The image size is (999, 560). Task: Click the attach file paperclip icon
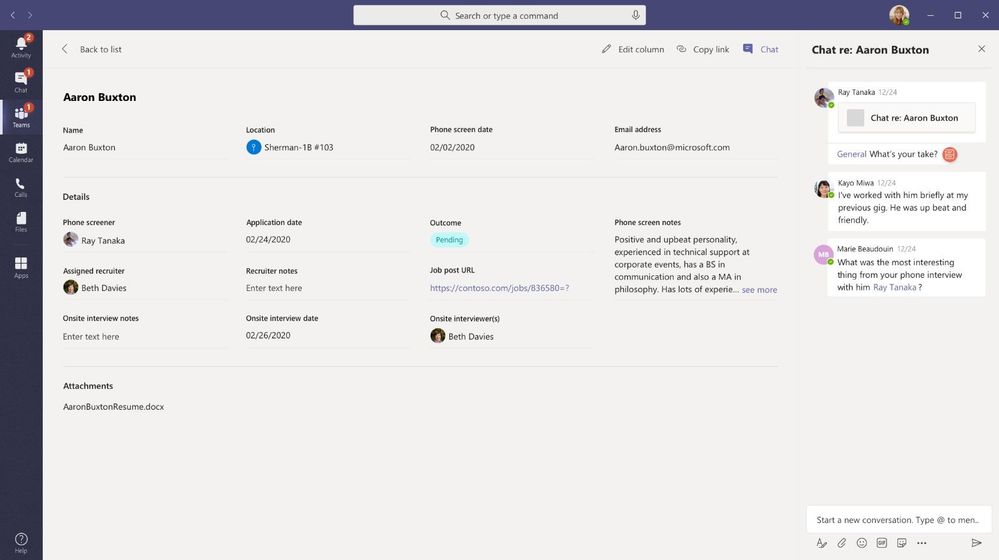pyautogui.click(x=842, y=543)
